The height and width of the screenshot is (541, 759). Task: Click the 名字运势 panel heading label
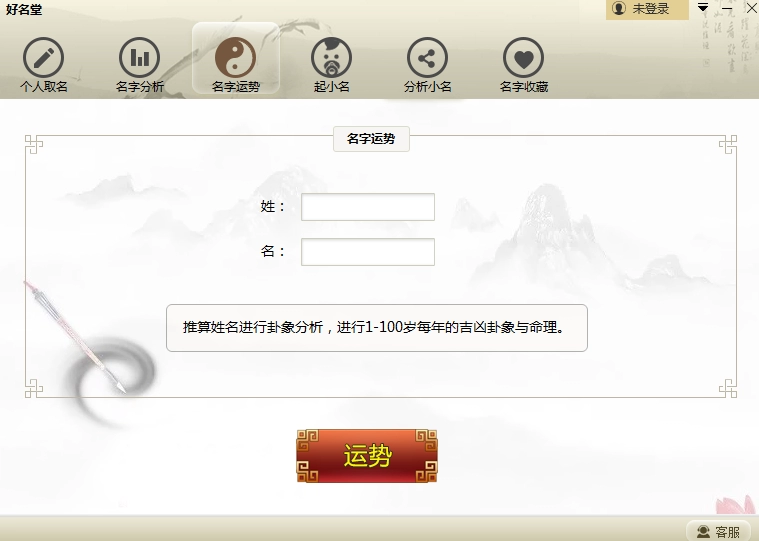click(x=371, y=139)
